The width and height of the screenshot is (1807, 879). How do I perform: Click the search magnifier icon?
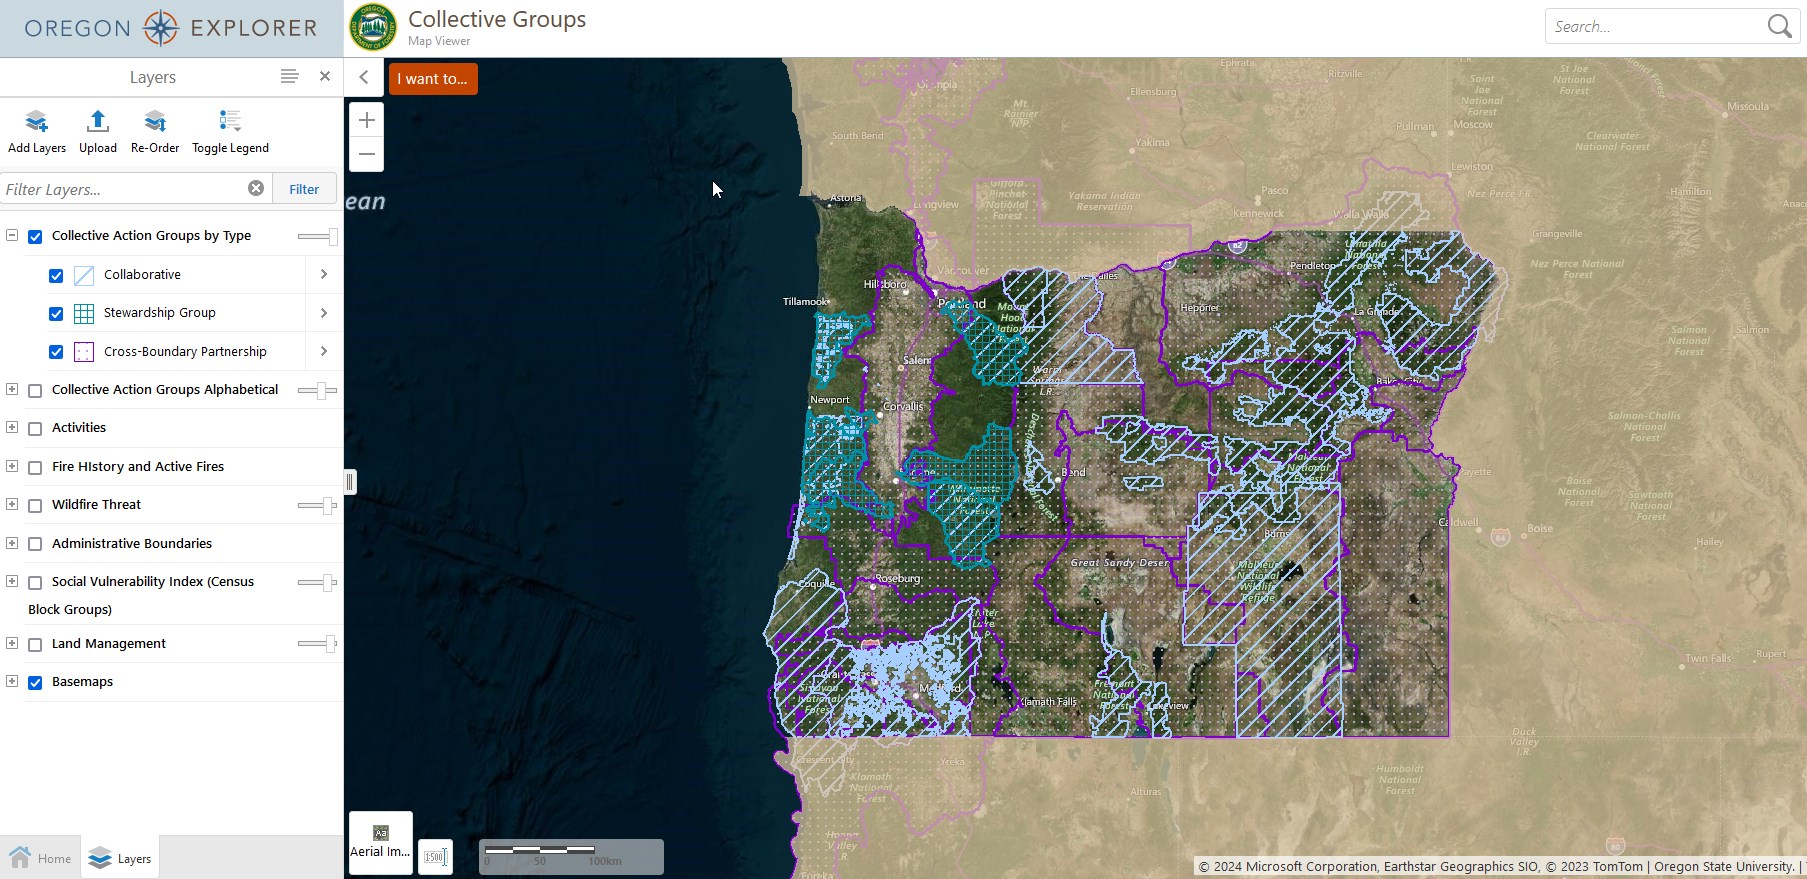(1779, 27)
